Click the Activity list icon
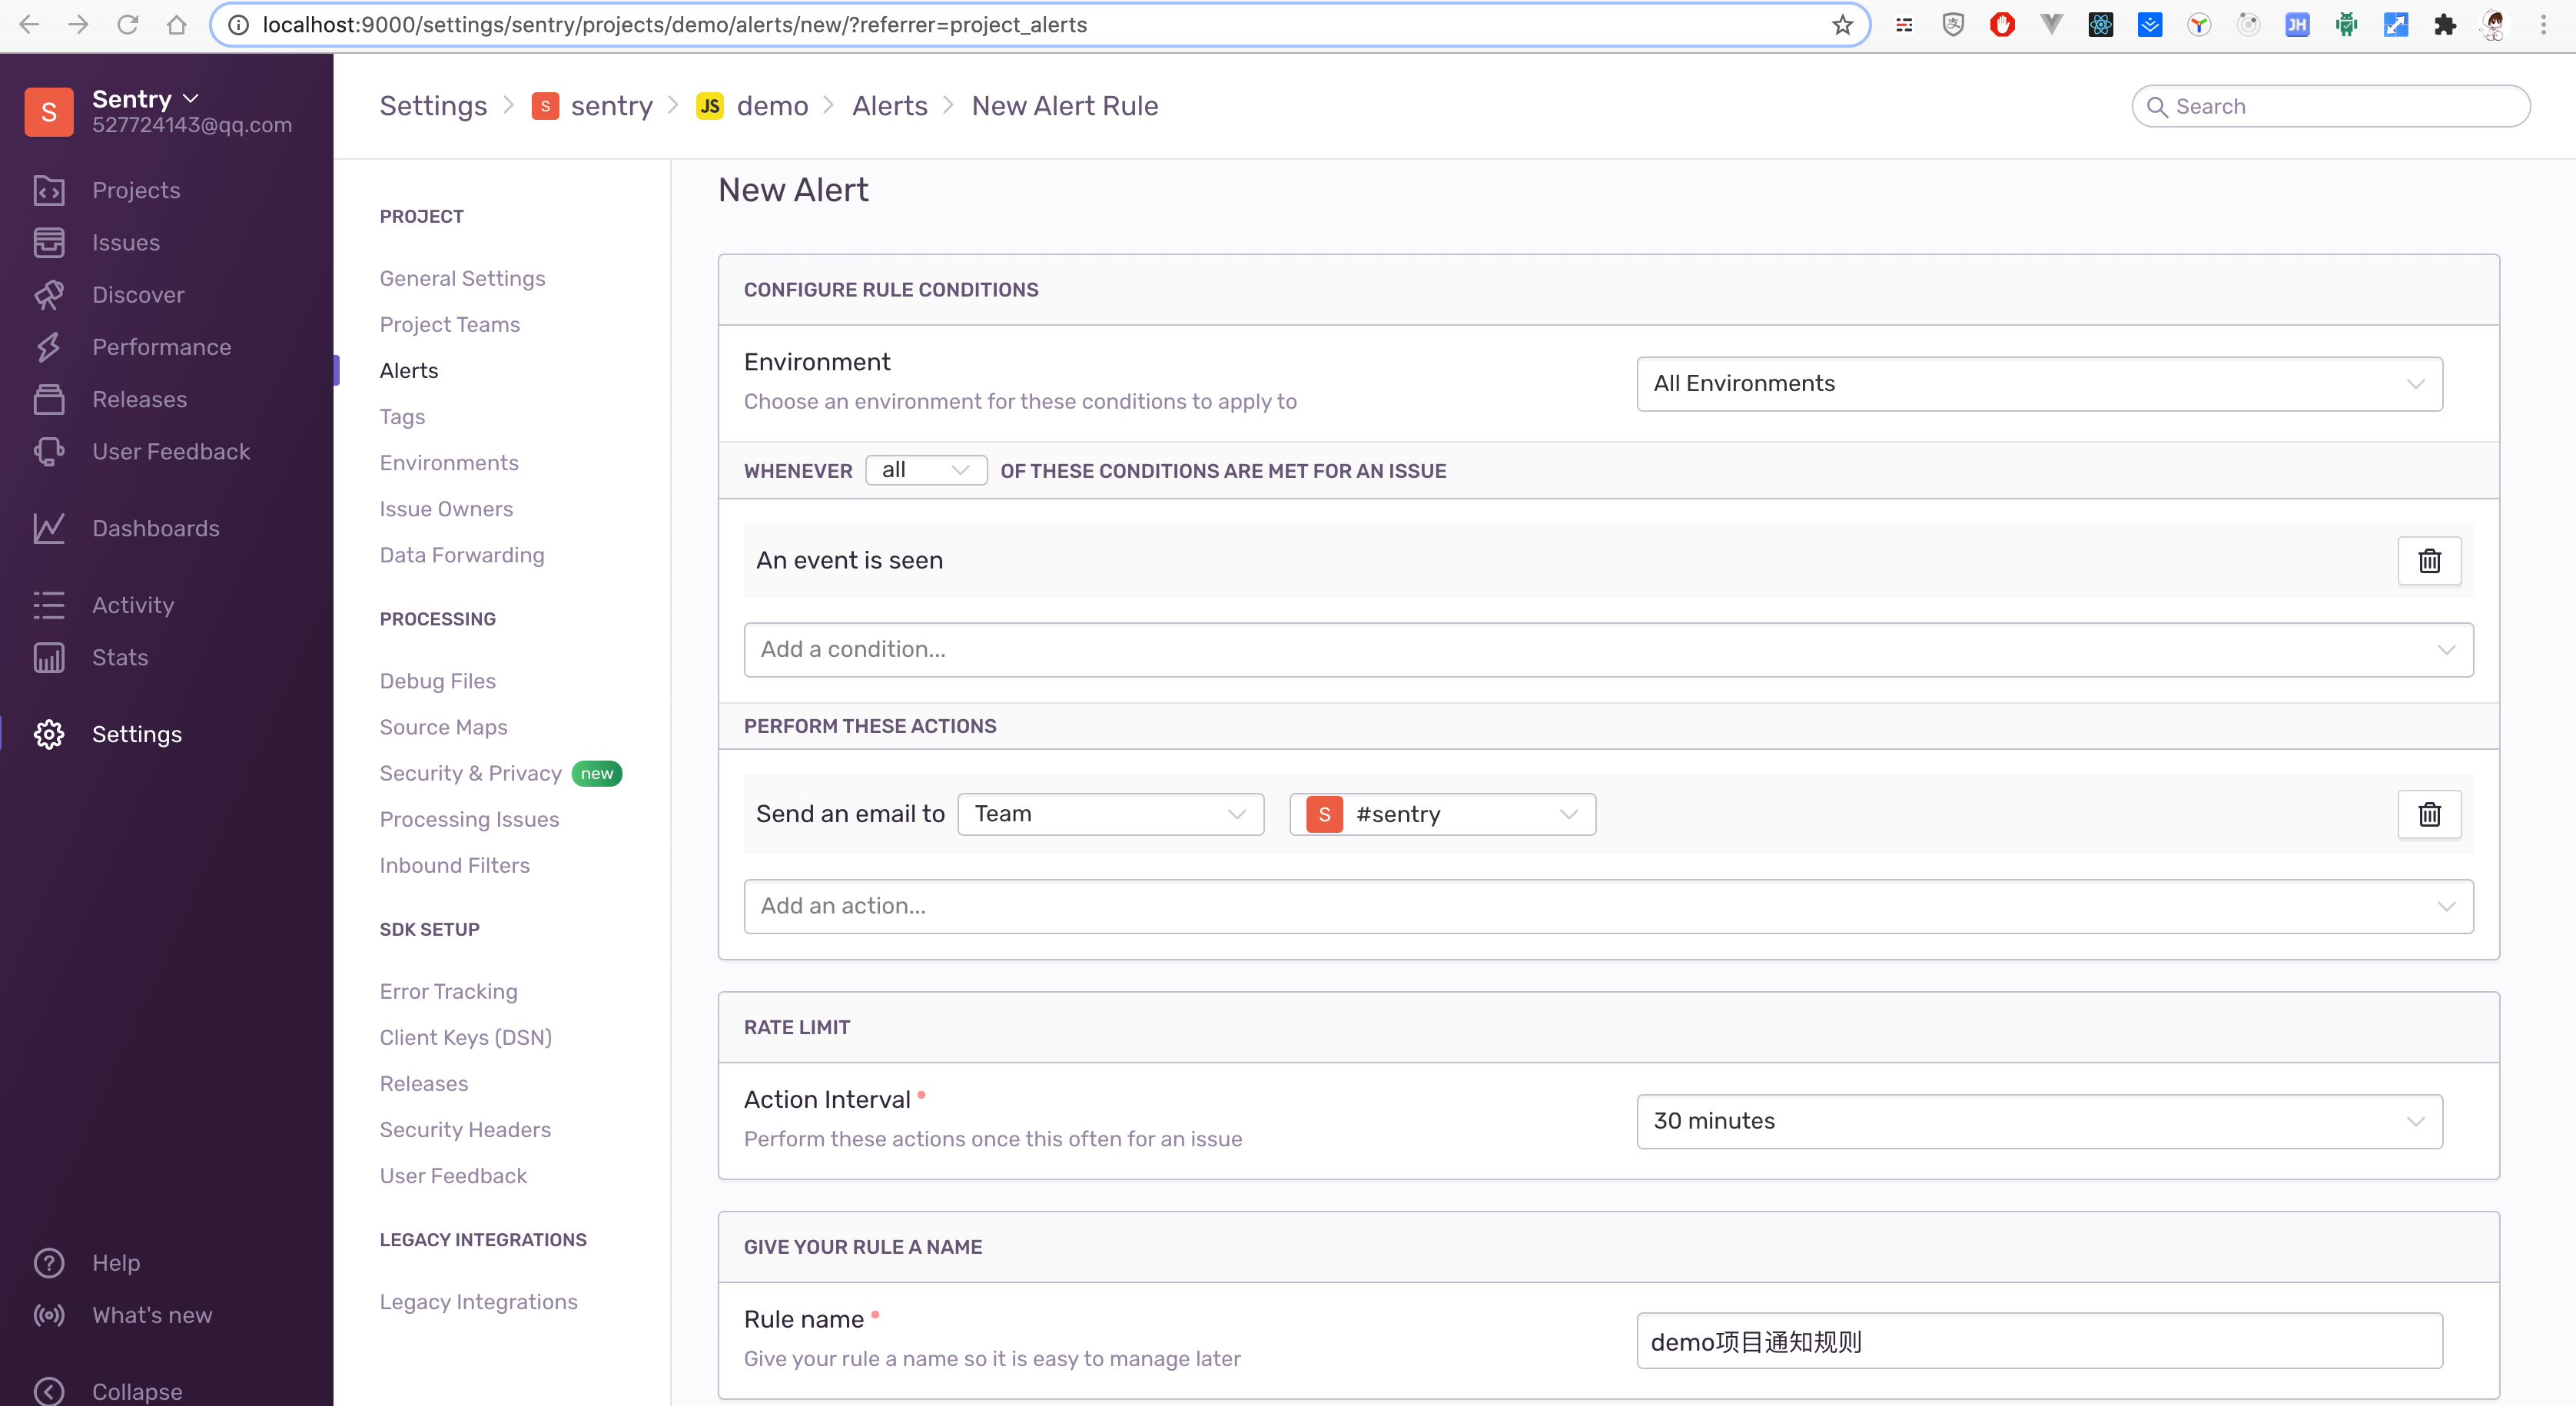The height and width of the screenshot is (1406, 2576). pyautogui.click(x=49, y=605)
